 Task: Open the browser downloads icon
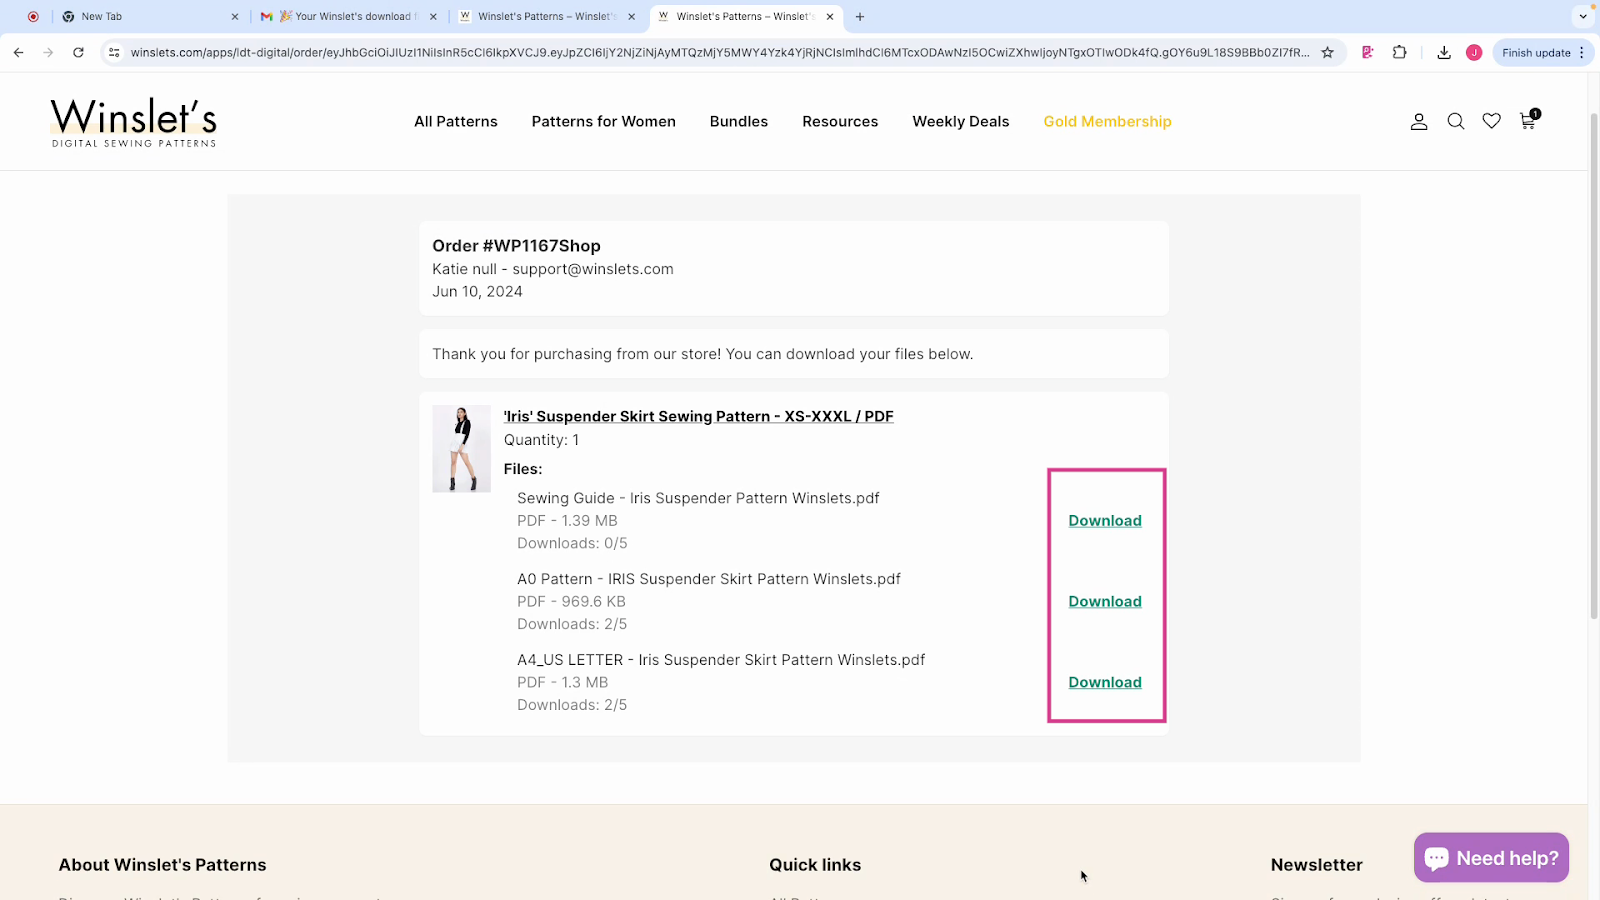pyautogui.click(x=1444, y=53)
